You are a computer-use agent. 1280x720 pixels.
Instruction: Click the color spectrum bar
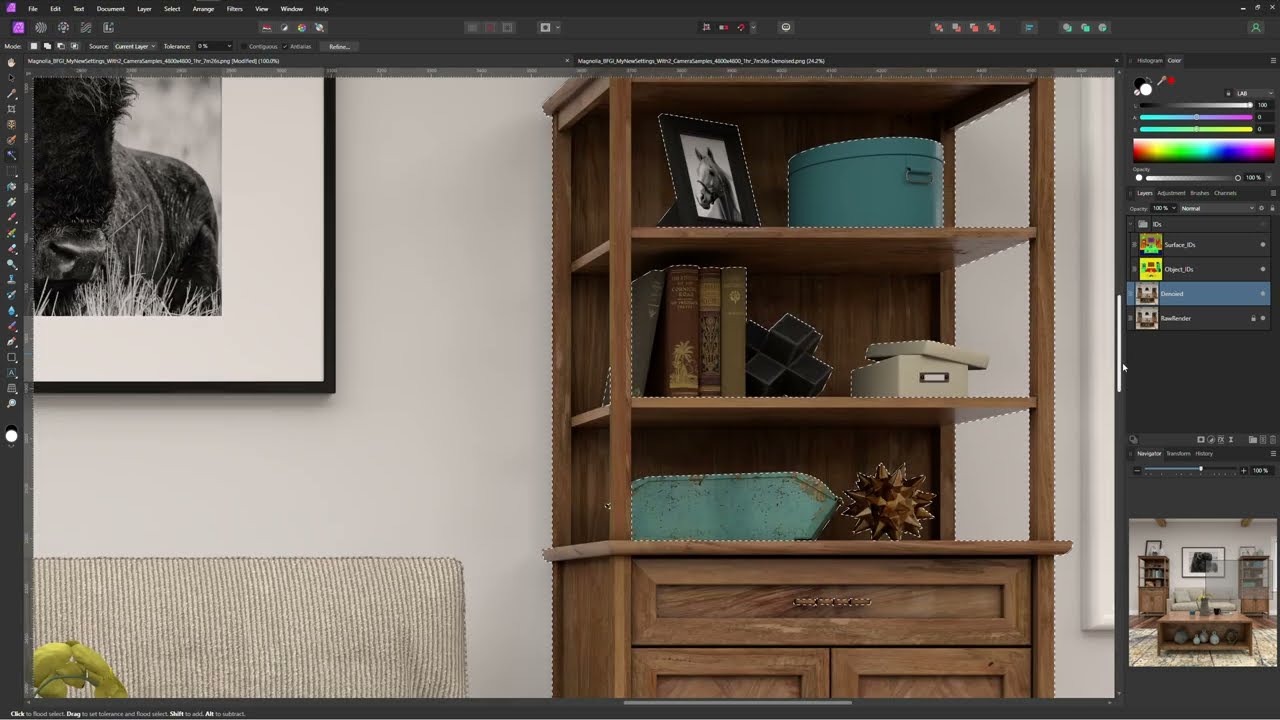1203,151
